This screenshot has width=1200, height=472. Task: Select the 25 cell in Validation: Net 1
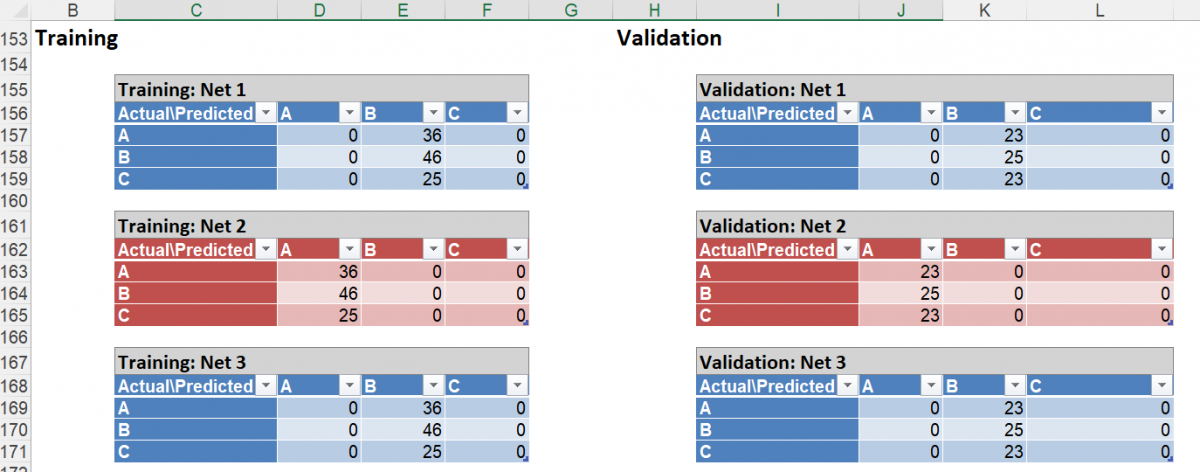pyautogui.click(x=983, y=158)
